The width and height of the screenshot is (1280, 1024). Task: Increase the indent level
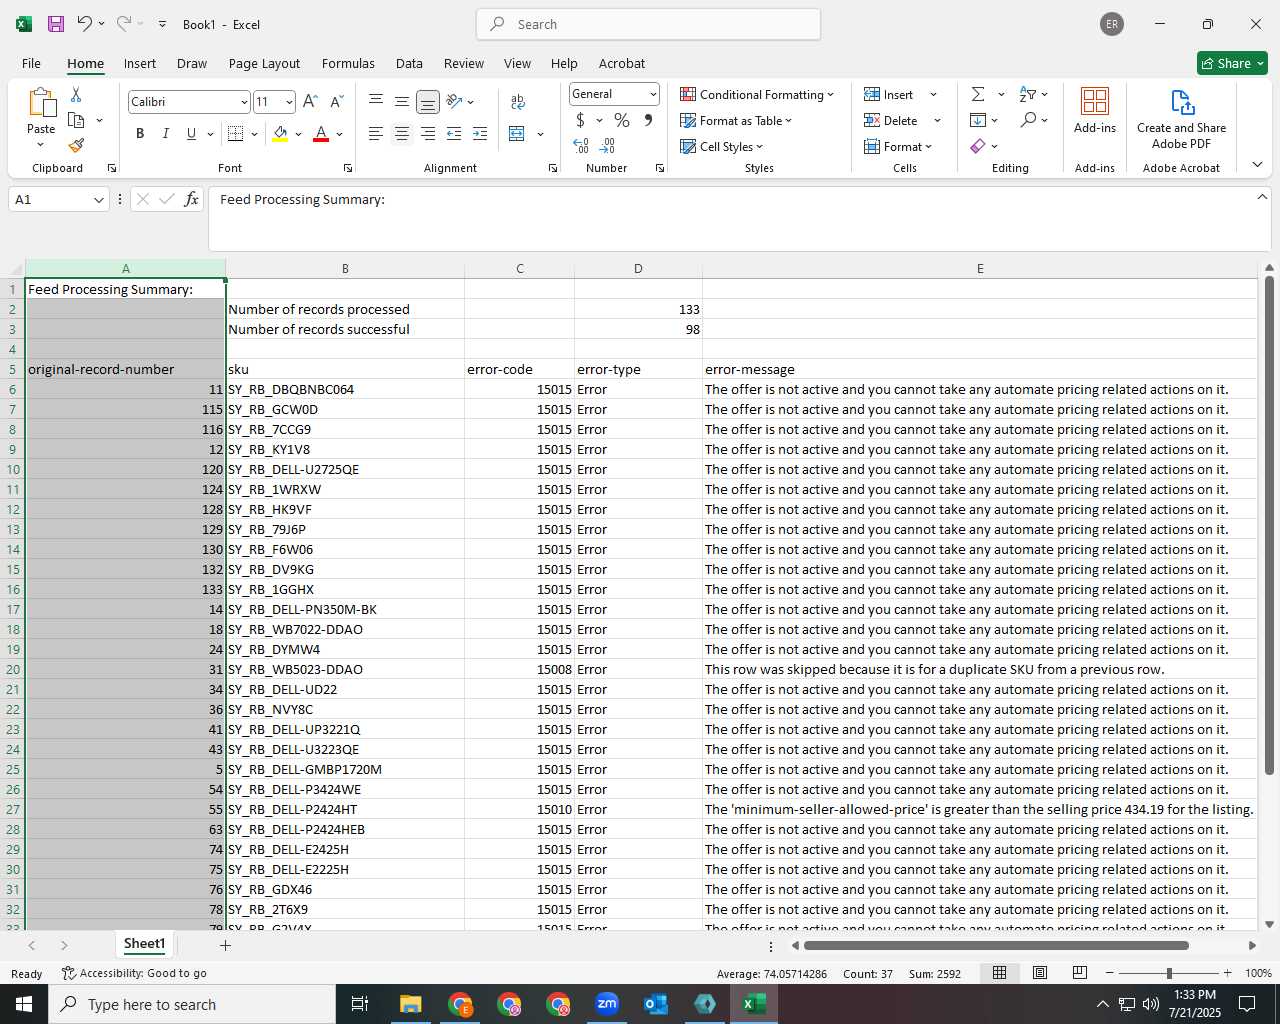[x=480, y=134]
